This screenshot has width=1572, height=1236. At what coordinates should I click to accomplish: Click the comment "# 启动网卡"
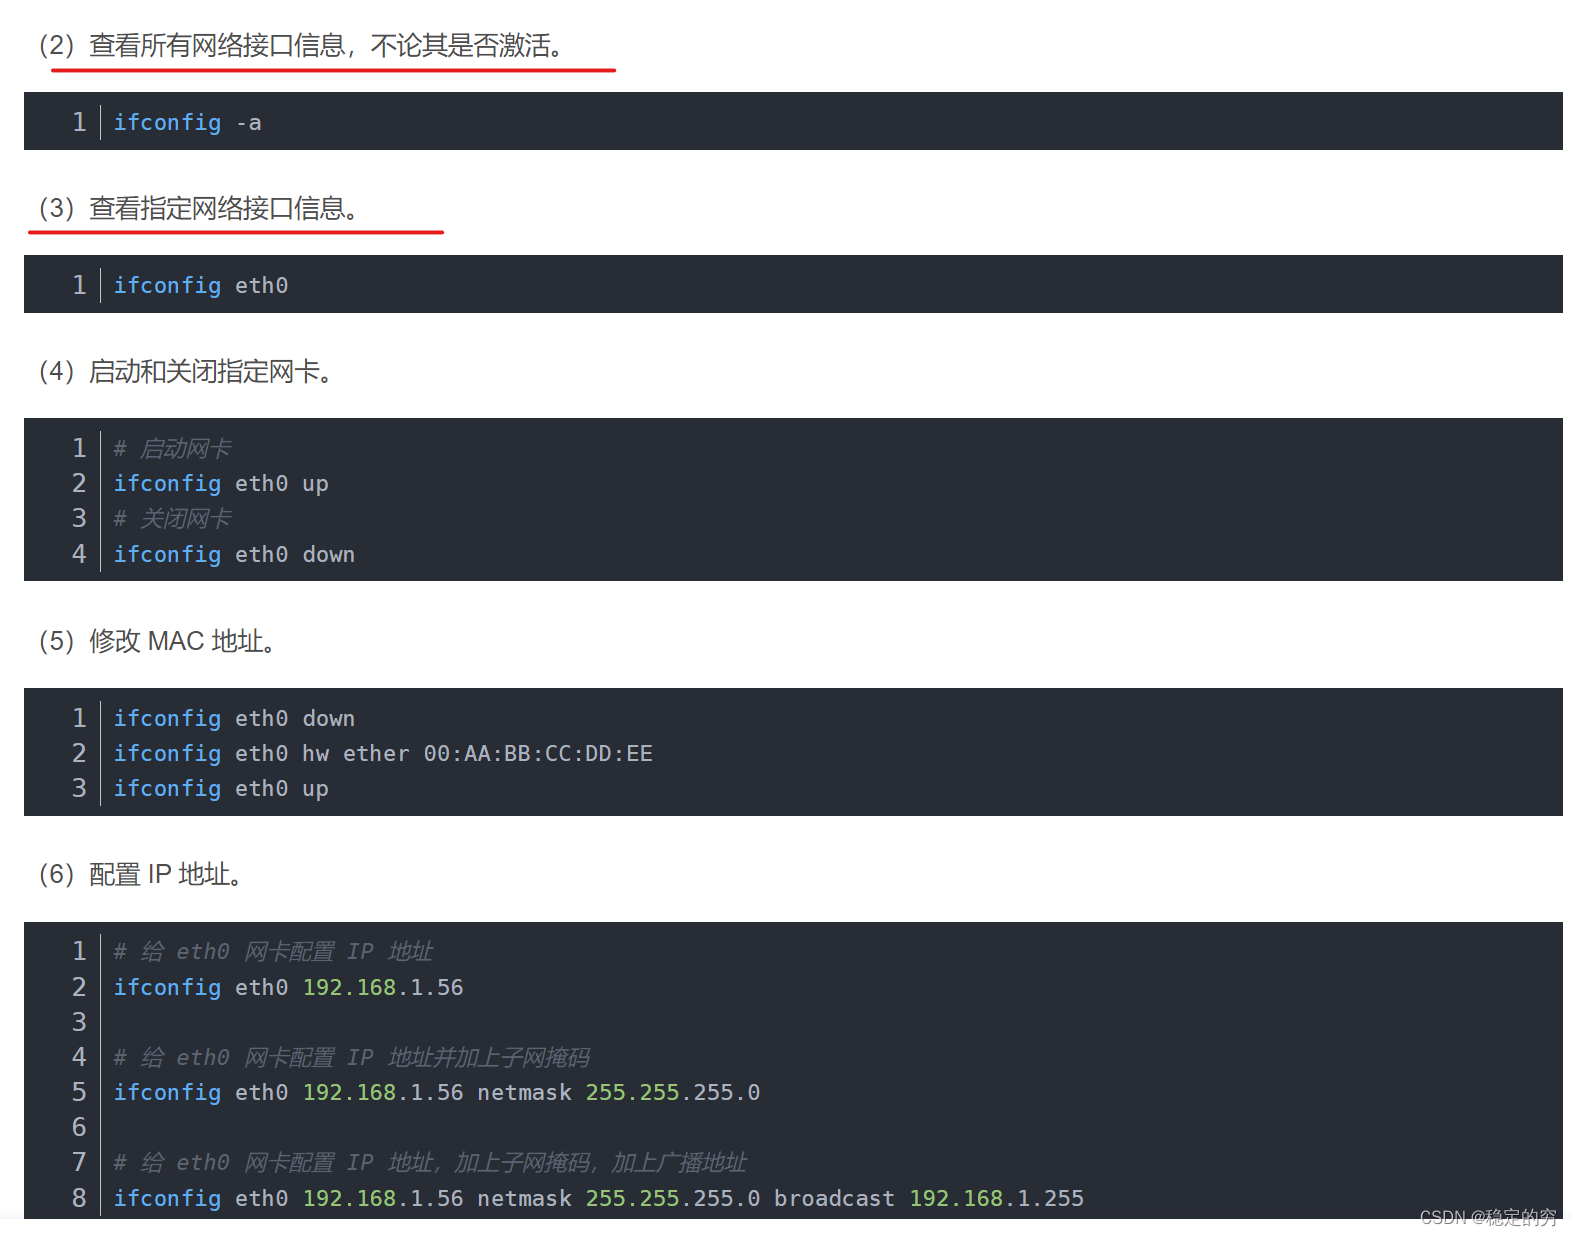pos(172,448)
